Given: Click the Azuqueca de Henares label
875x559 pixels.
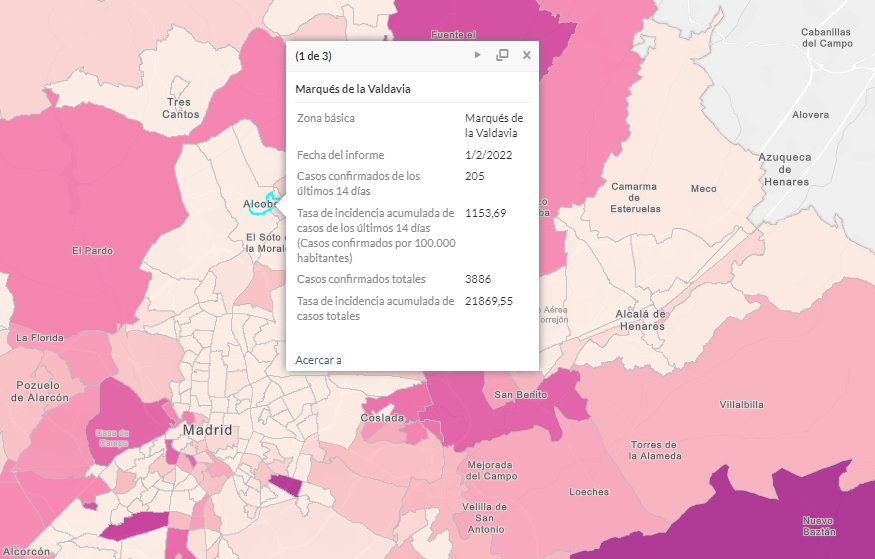Looking at the screenshot, I should (785, 169).
